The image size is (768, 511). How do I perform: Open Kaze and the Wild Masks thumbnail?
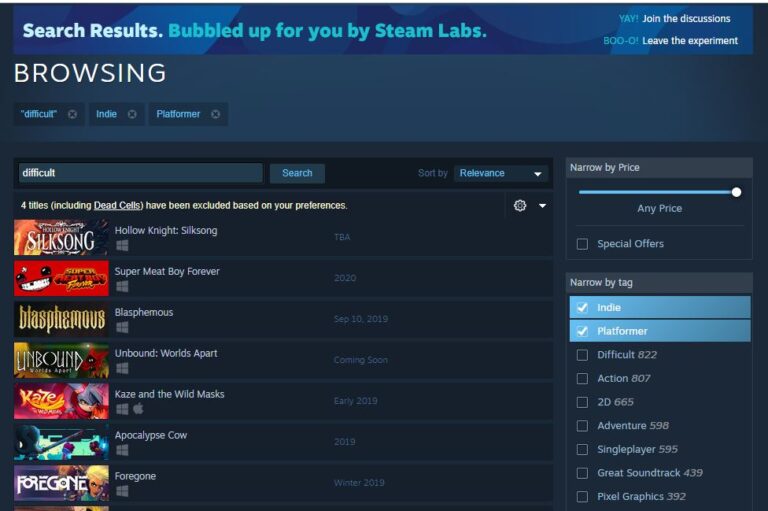point(61,401)
